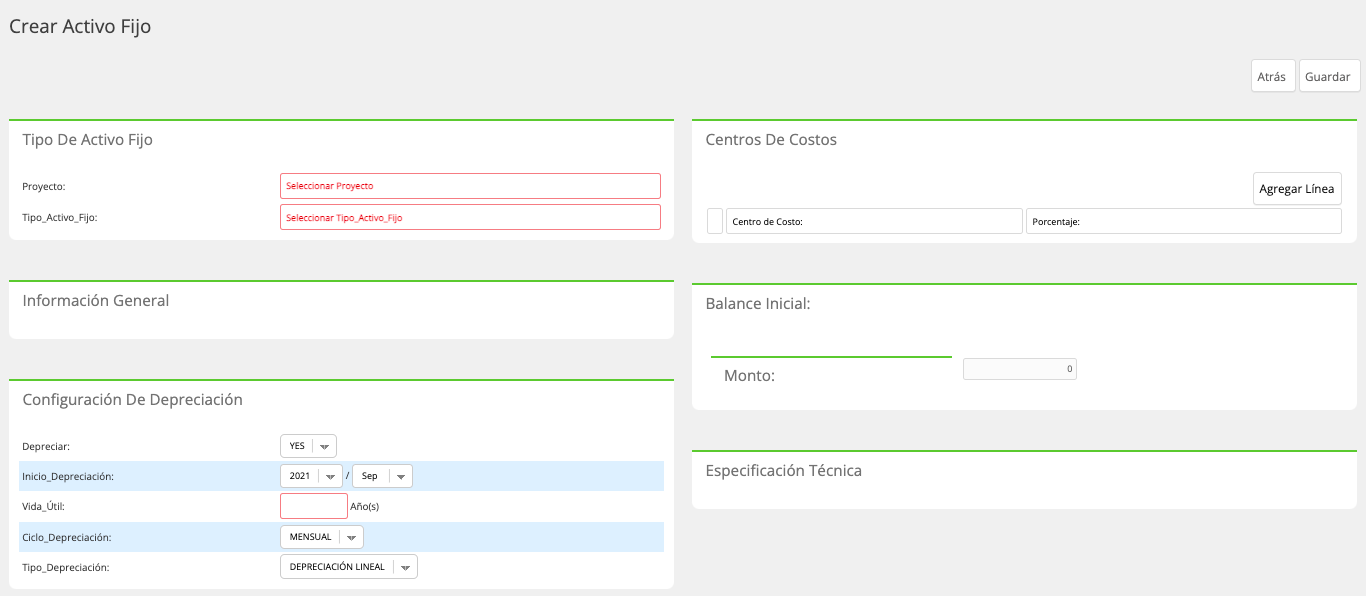Save the asset with Guardar
Screen dimensions: 1366x596
click(1329, 76)
